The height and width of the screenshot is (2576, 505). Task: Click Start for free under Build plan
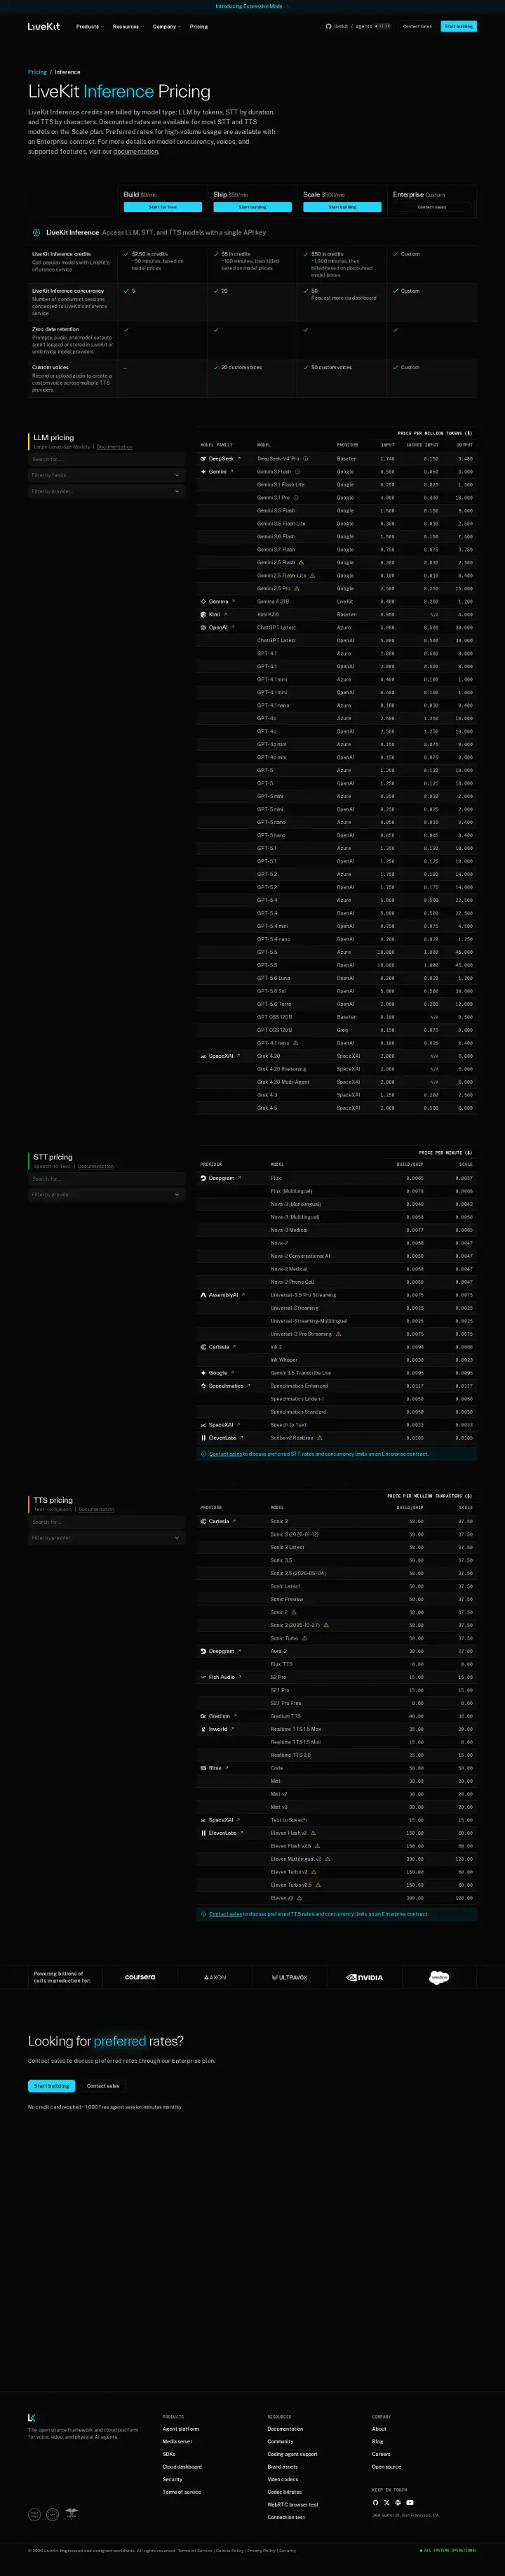click(x=163, y=207)
